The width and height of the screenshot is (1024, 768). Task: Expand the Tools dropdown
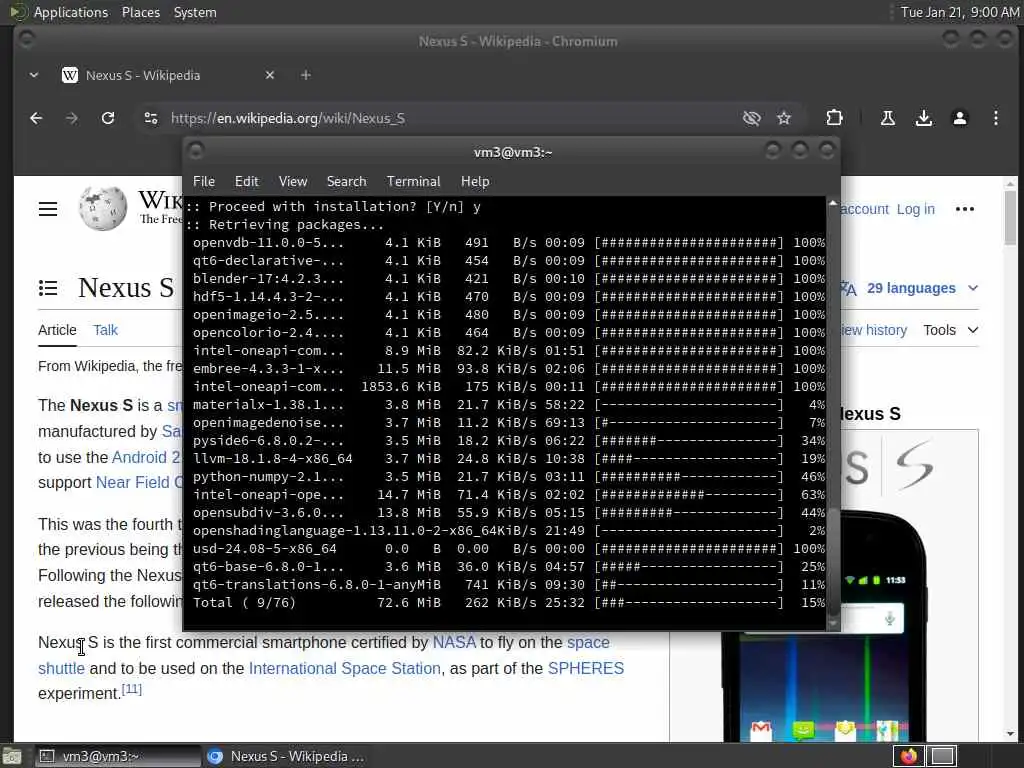(950, 330)
